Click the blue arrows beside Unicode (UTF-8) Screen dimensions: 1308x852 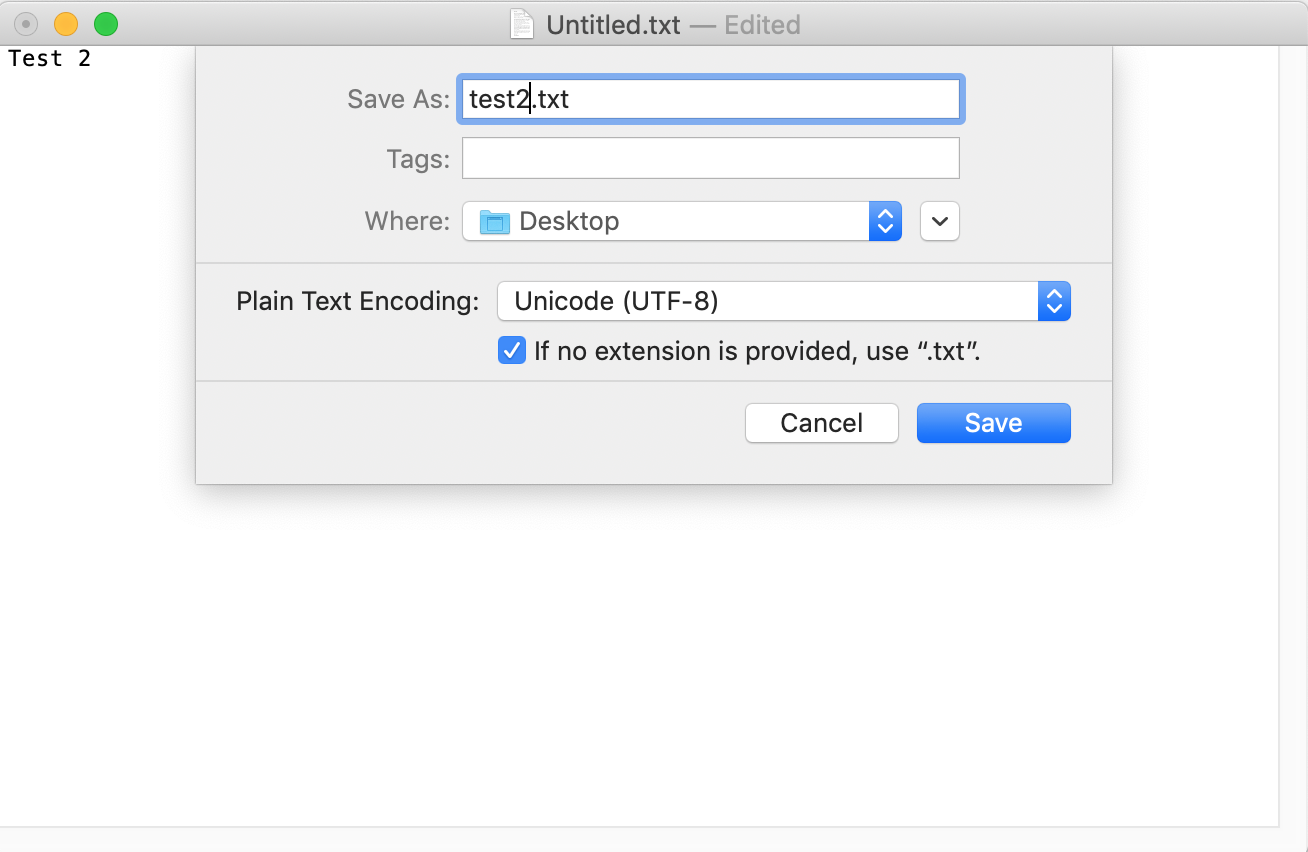(x=1054, y=301)
